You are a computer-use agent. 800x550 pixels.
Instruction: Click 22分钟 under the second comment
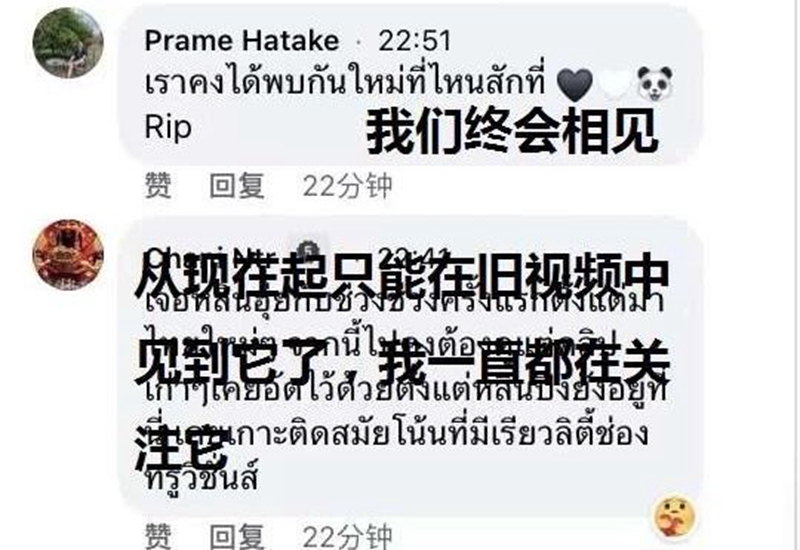point(347,536)
